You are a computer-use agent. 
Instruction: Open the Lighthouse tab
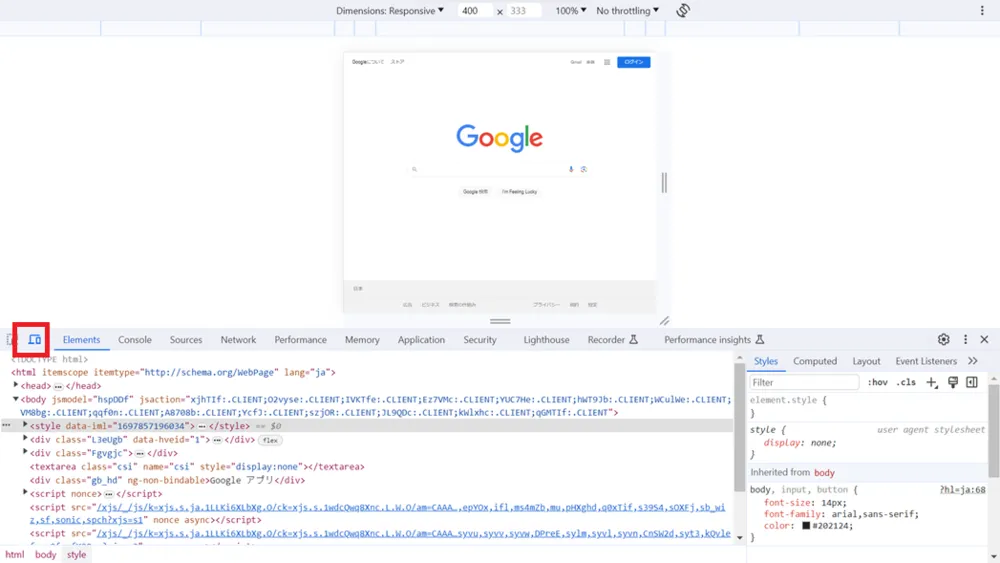(546, 340)
